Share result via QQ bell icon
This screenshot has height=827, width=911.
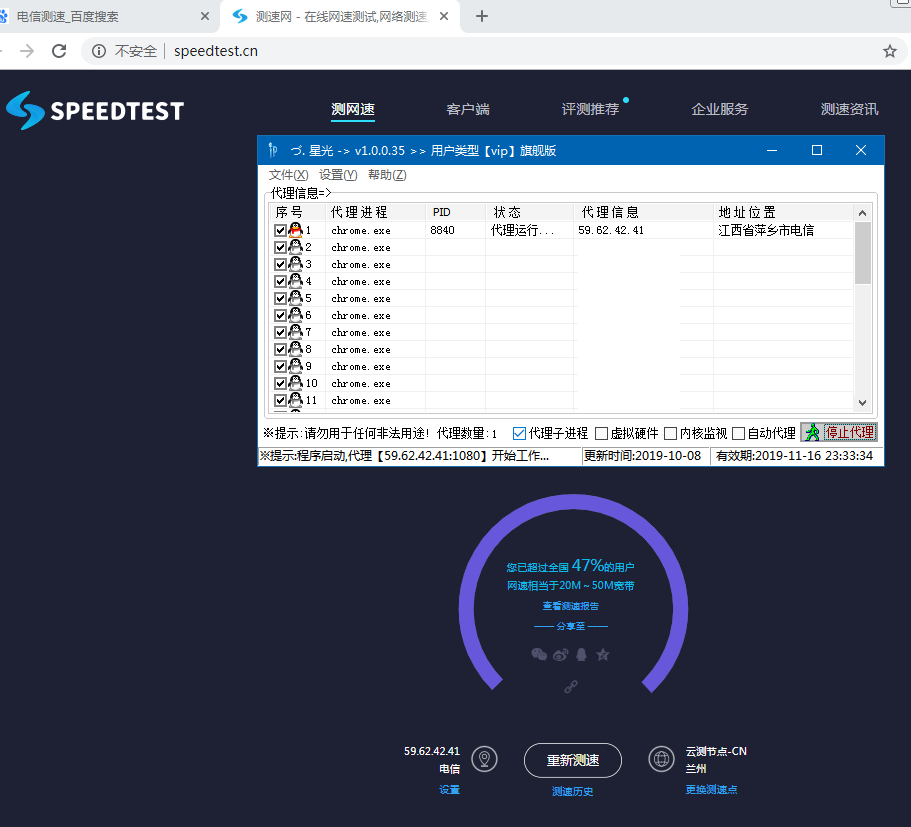coord(581,654)
